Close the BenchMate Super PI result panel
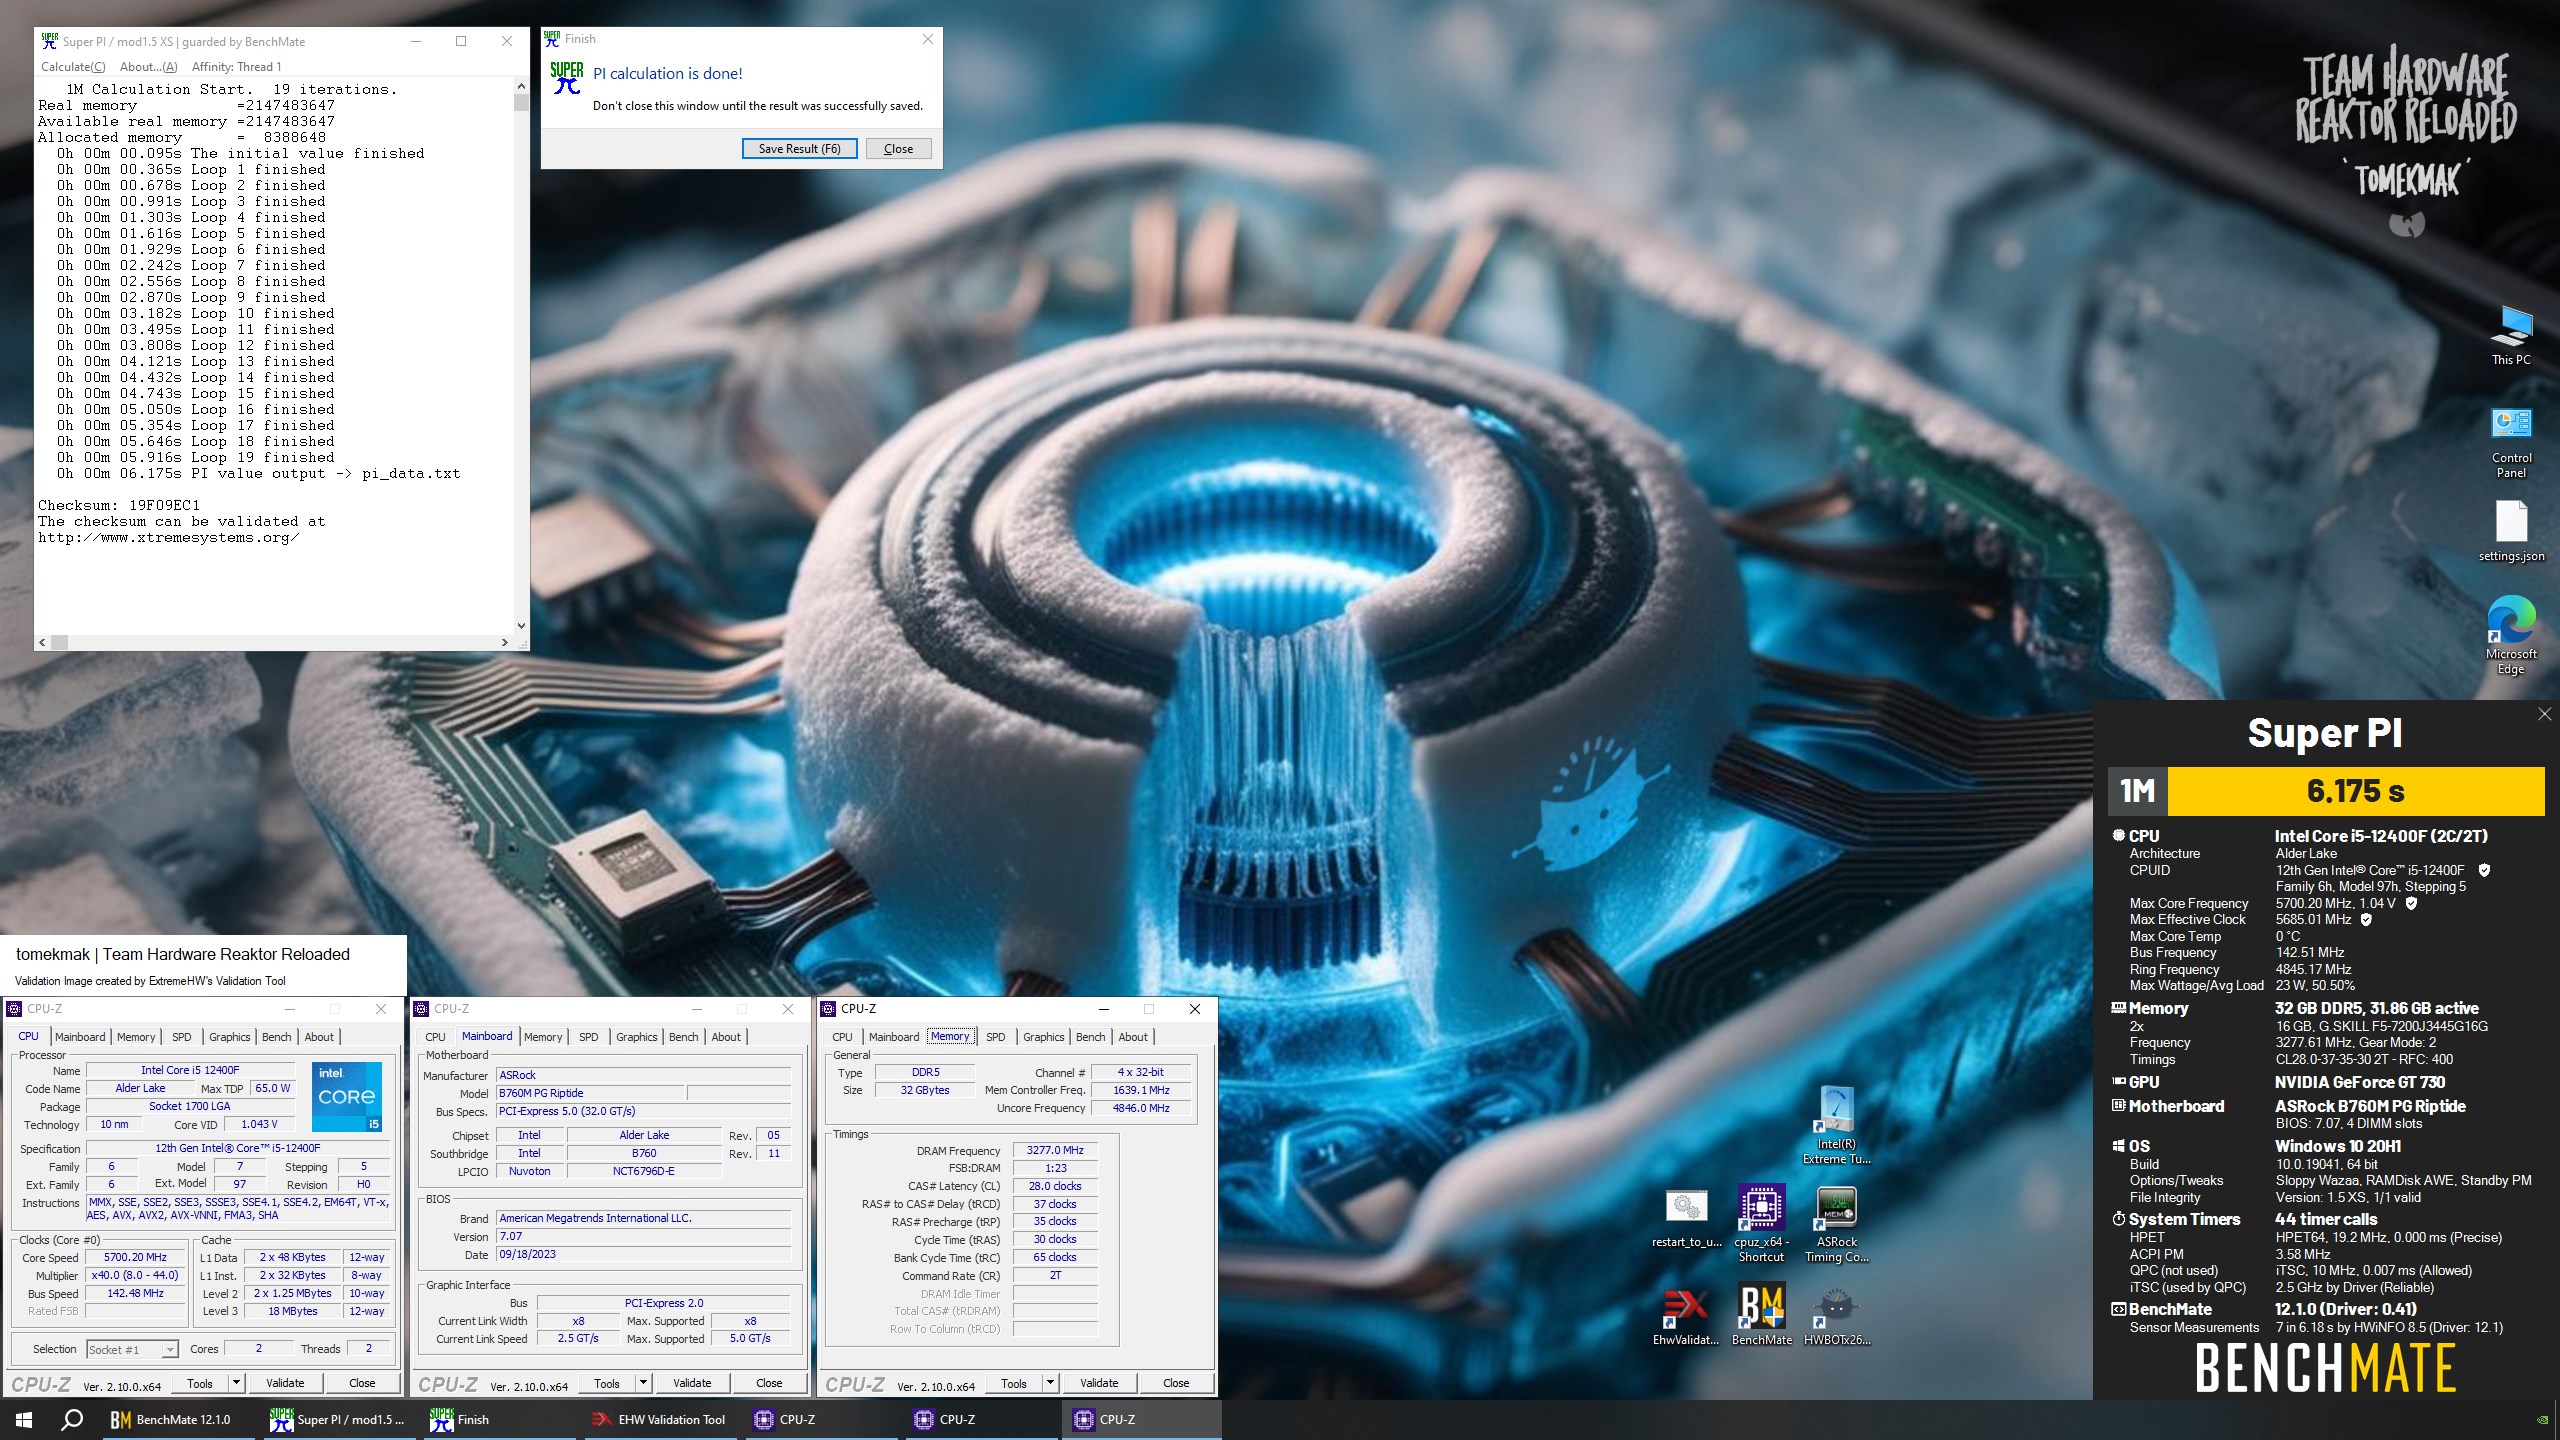The image size is (2560, 1440). 2544,714
